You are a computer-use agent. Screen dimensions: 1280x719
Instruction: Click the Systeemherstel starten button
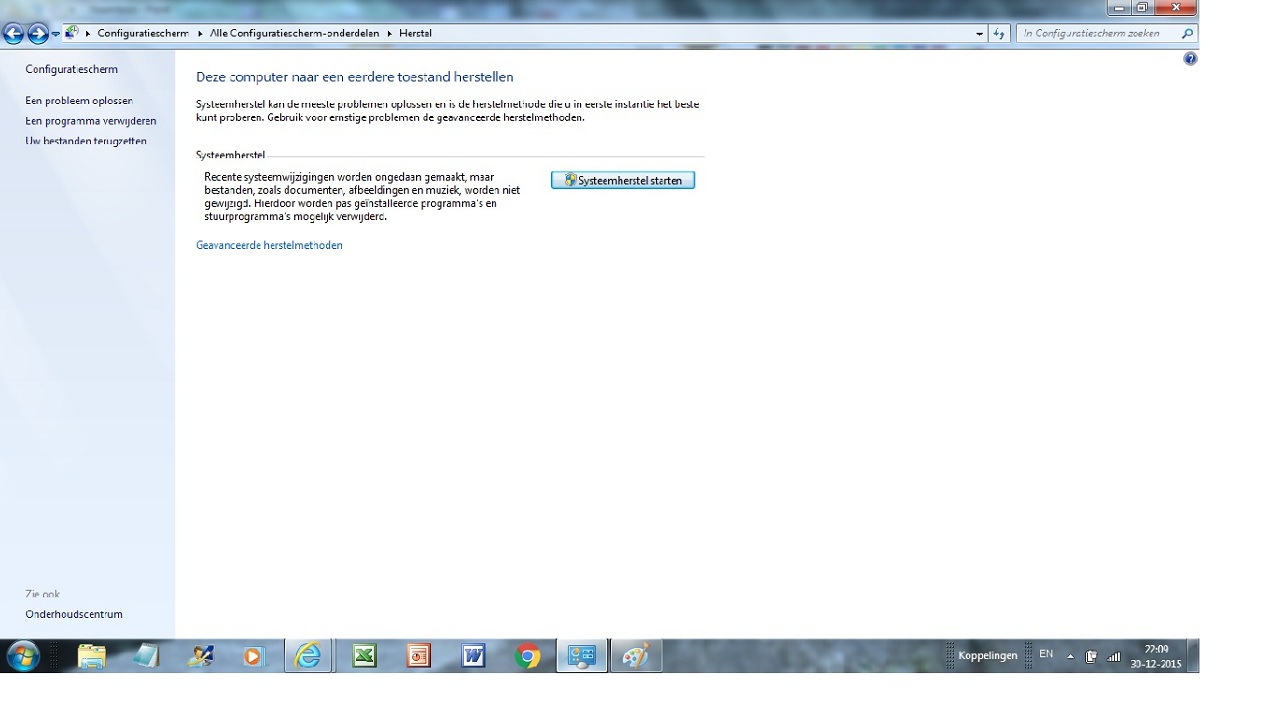pos(623,180)
